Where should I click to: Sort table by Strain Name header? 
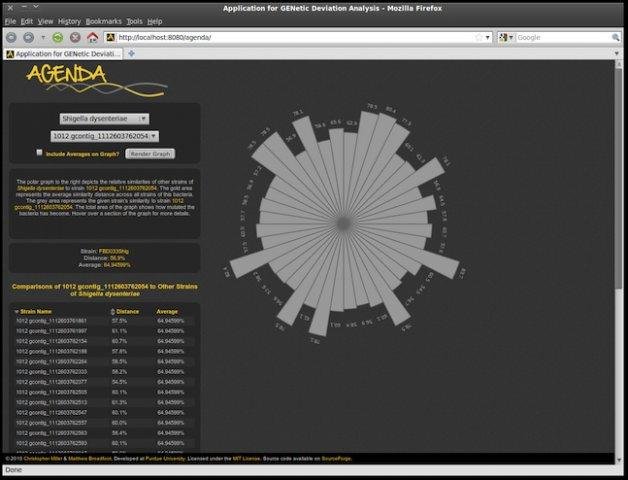[x=36, y=311]
